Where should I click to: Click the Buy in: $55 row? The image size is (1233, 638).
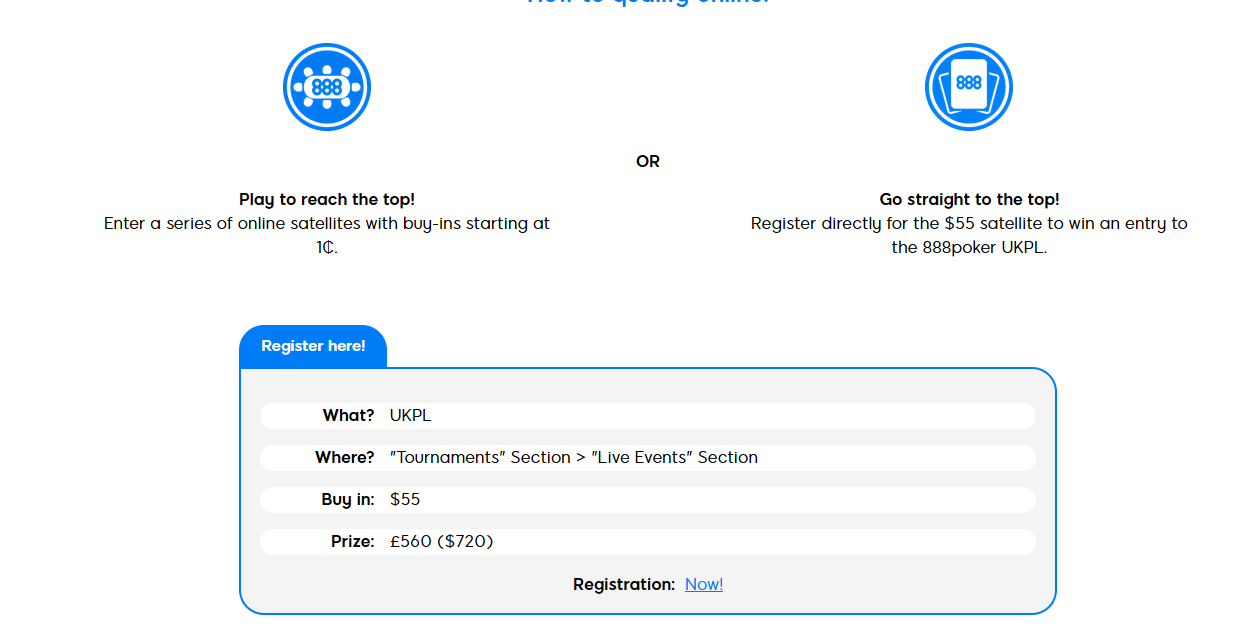(x=648, y=500)
